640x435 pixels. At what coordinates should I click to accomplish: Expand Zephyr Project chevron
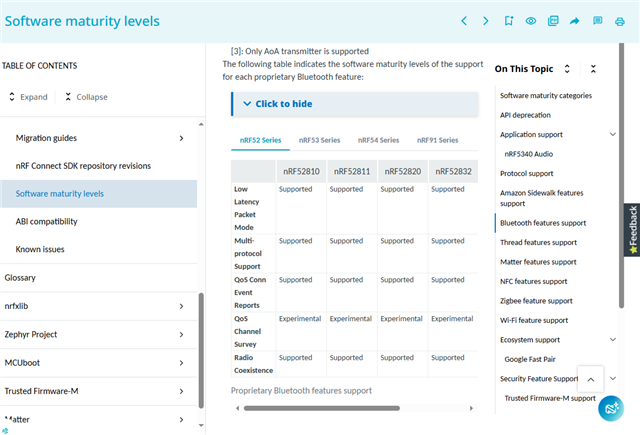tap(181, 335)
